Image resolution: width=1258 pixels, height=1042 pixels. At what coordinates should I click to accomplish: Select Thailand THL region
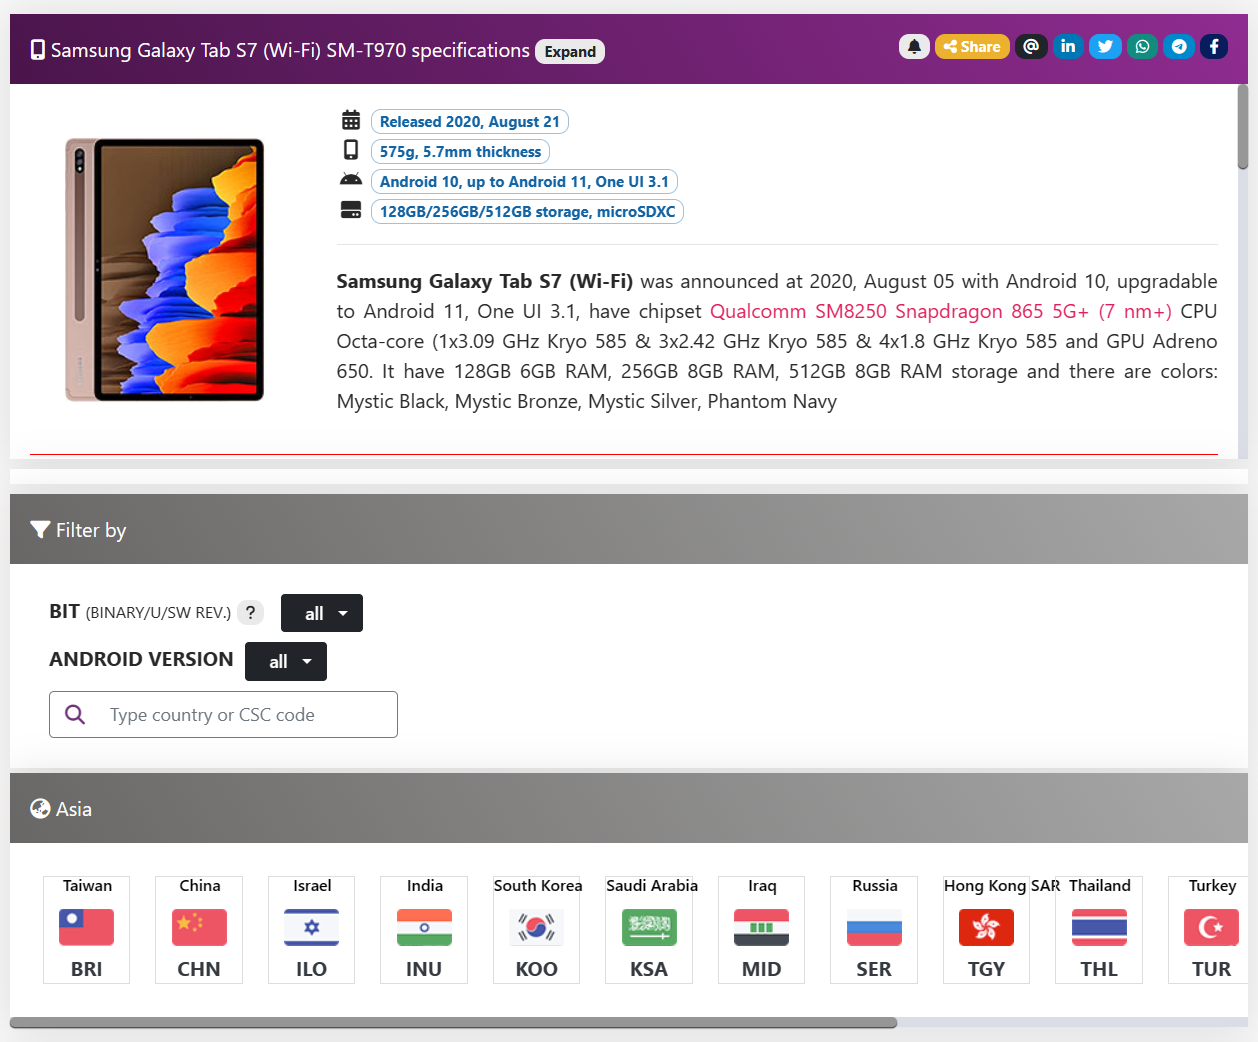[x=1099, y=929]
